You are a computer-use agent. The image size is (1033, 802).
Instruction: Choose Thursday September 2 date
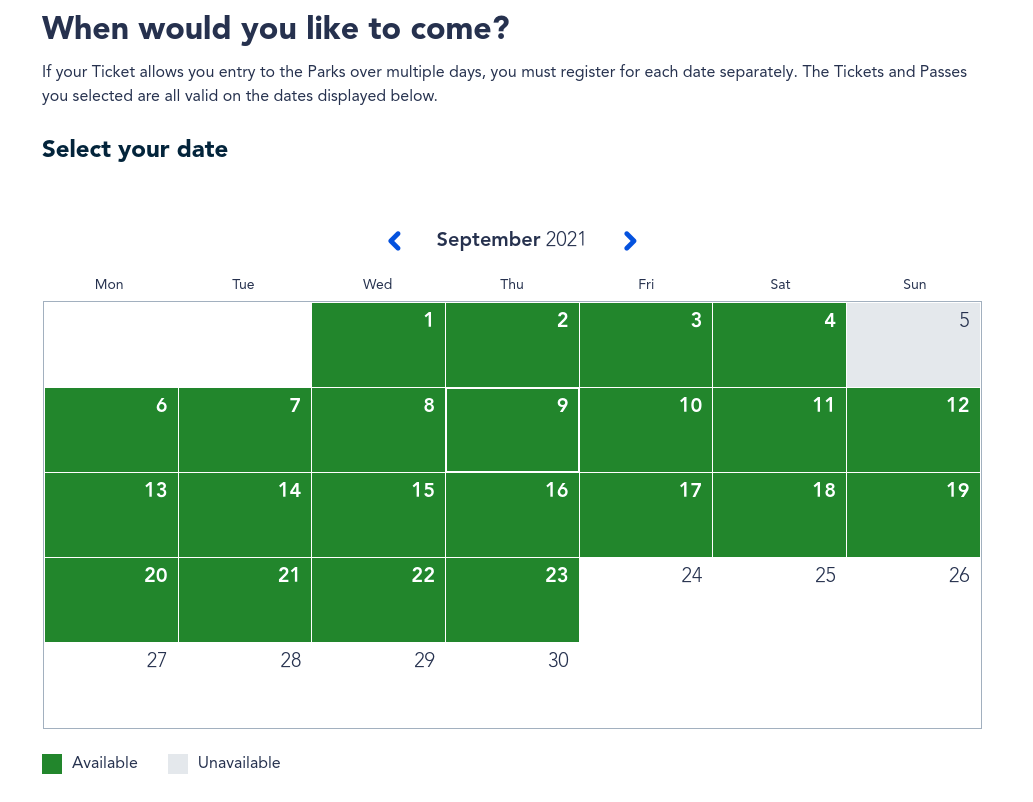coord(512,345)
